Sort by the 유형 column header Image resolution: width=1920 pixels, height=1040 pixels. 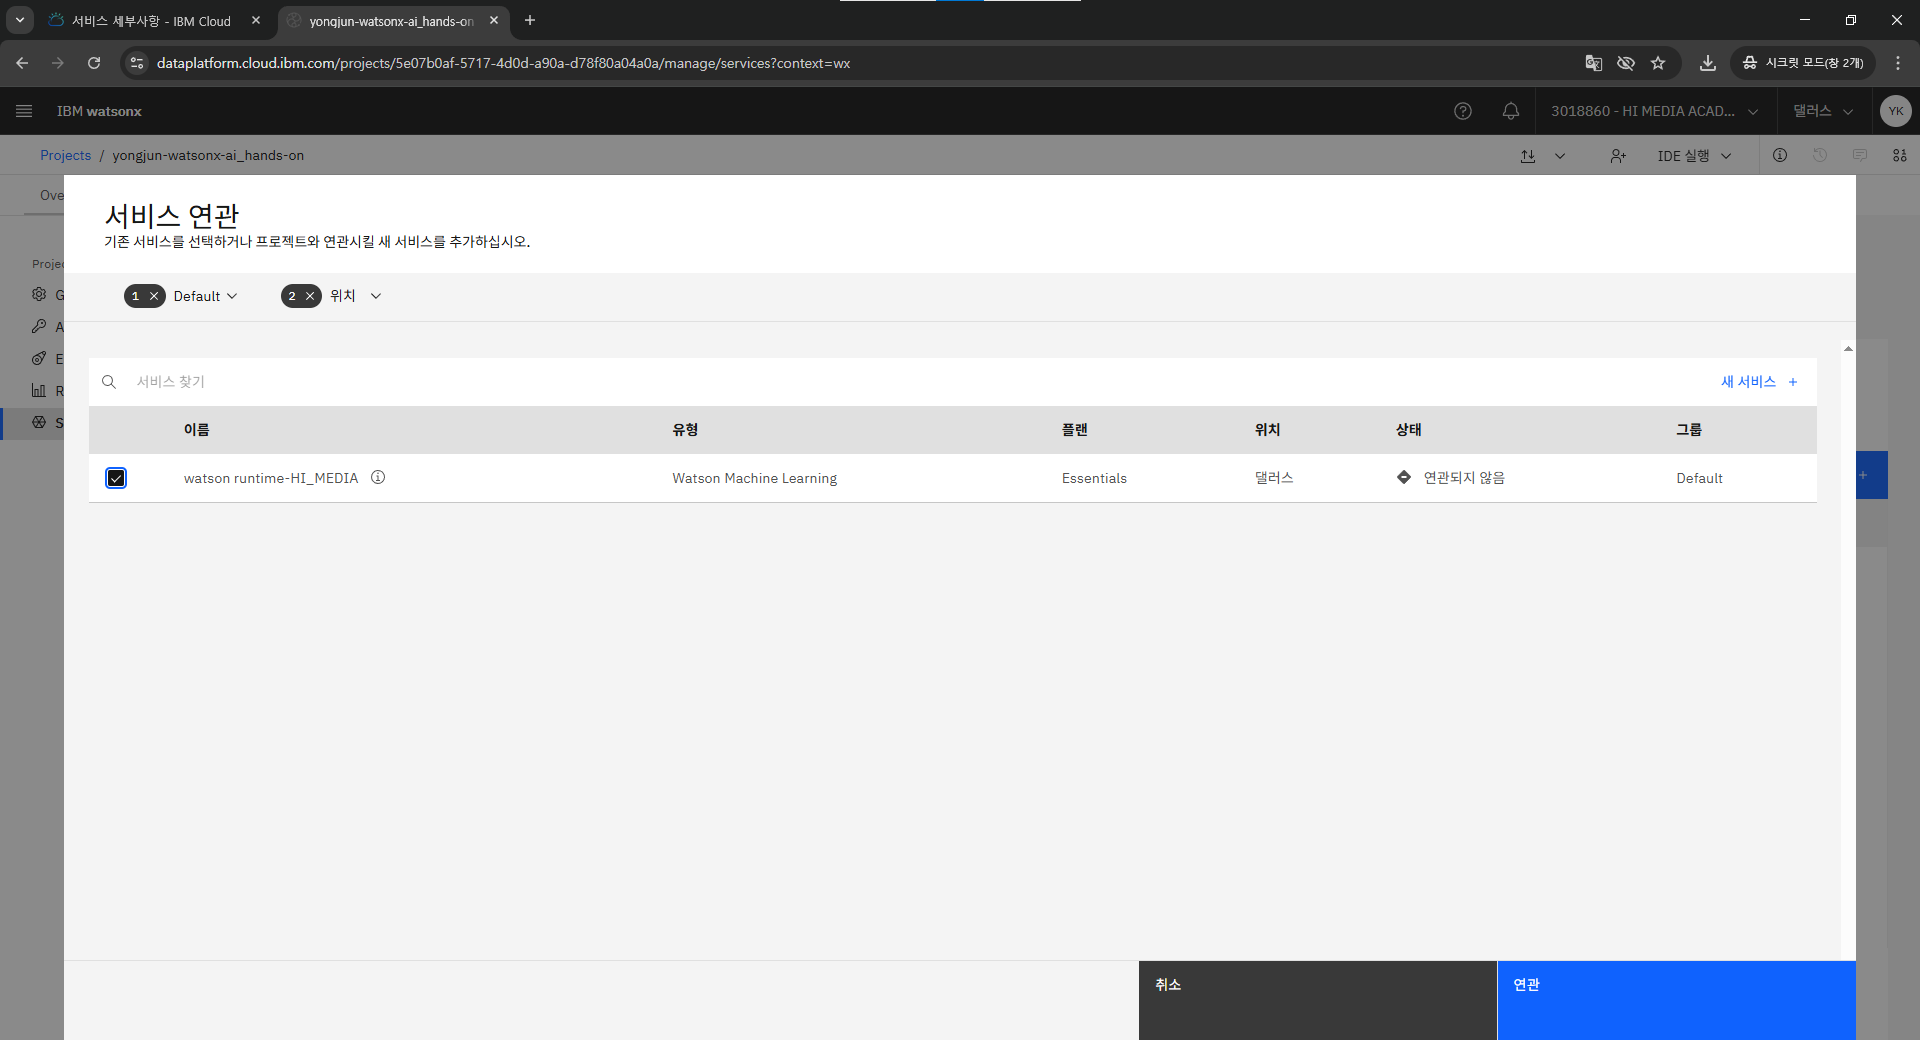point(685,429)
